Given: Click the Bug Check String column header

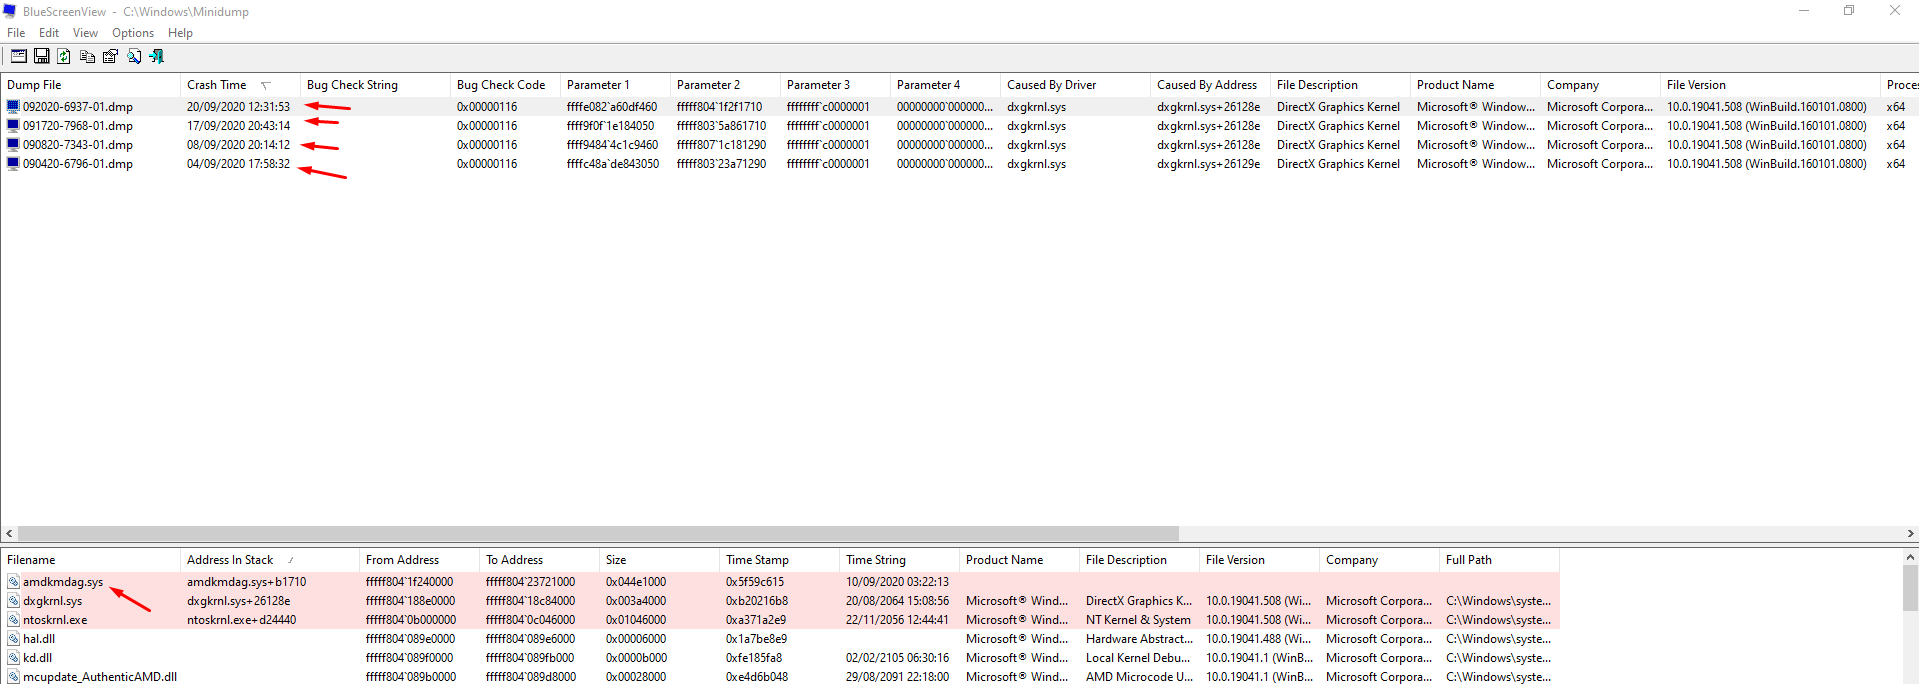Looking at the screenshot, I should pyautogui.click(x=375, y=85).
